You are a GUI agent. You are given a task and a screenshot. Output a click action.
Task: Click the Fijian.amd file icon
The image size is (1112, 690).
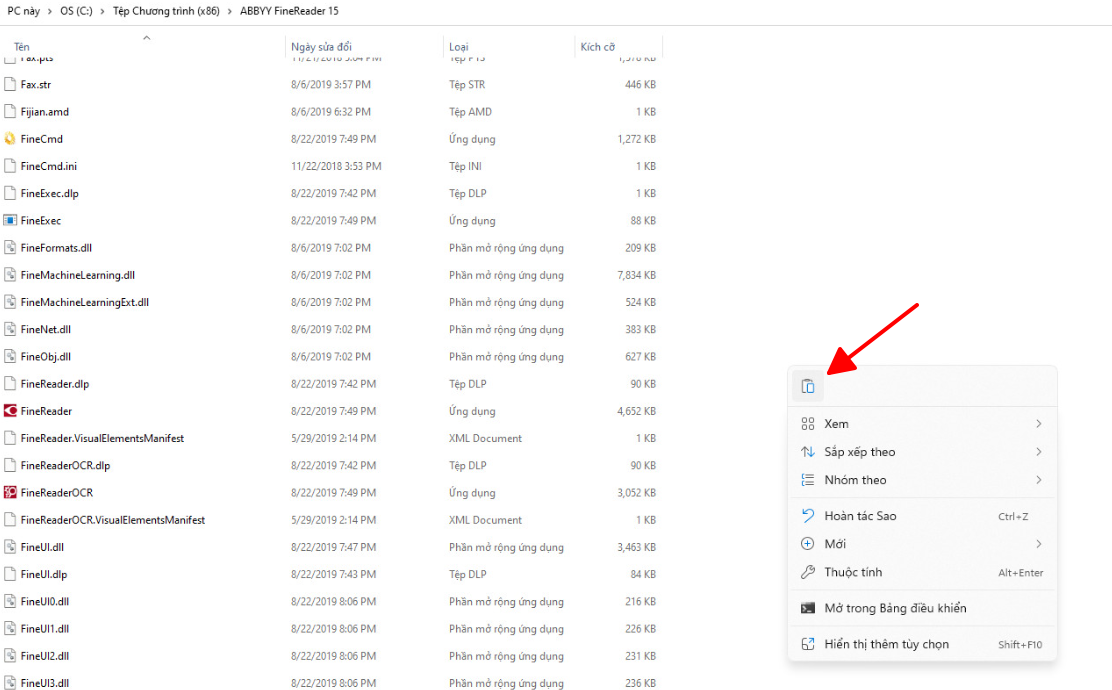(x=10, y=111)
